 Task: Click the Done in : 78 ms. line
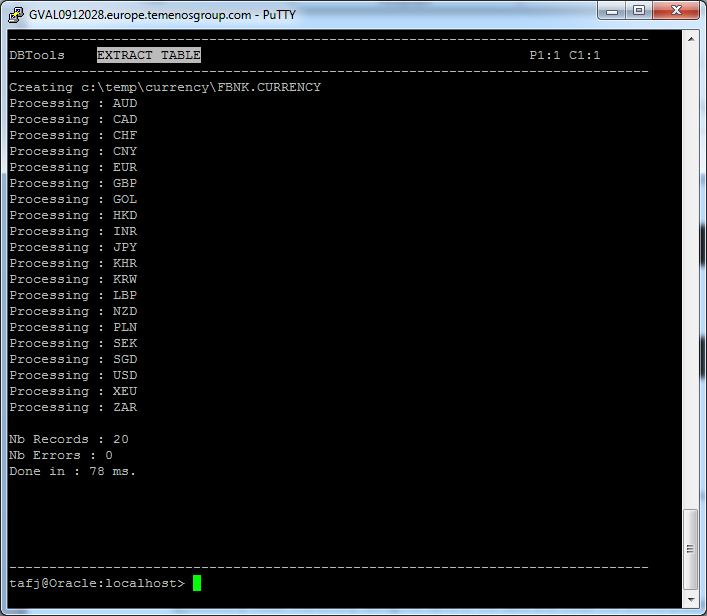[73, 472]
